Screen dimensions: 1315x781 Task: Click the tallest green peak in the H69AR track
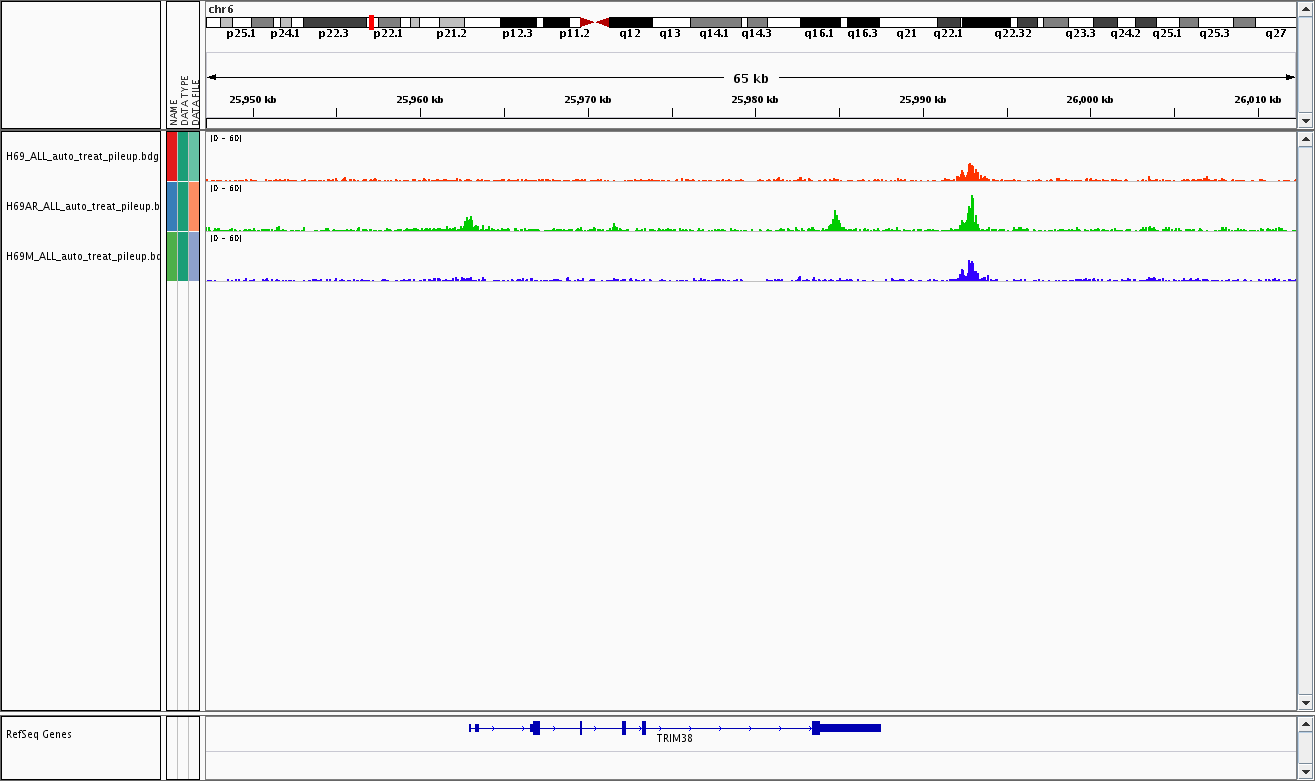tap(971, 212)
